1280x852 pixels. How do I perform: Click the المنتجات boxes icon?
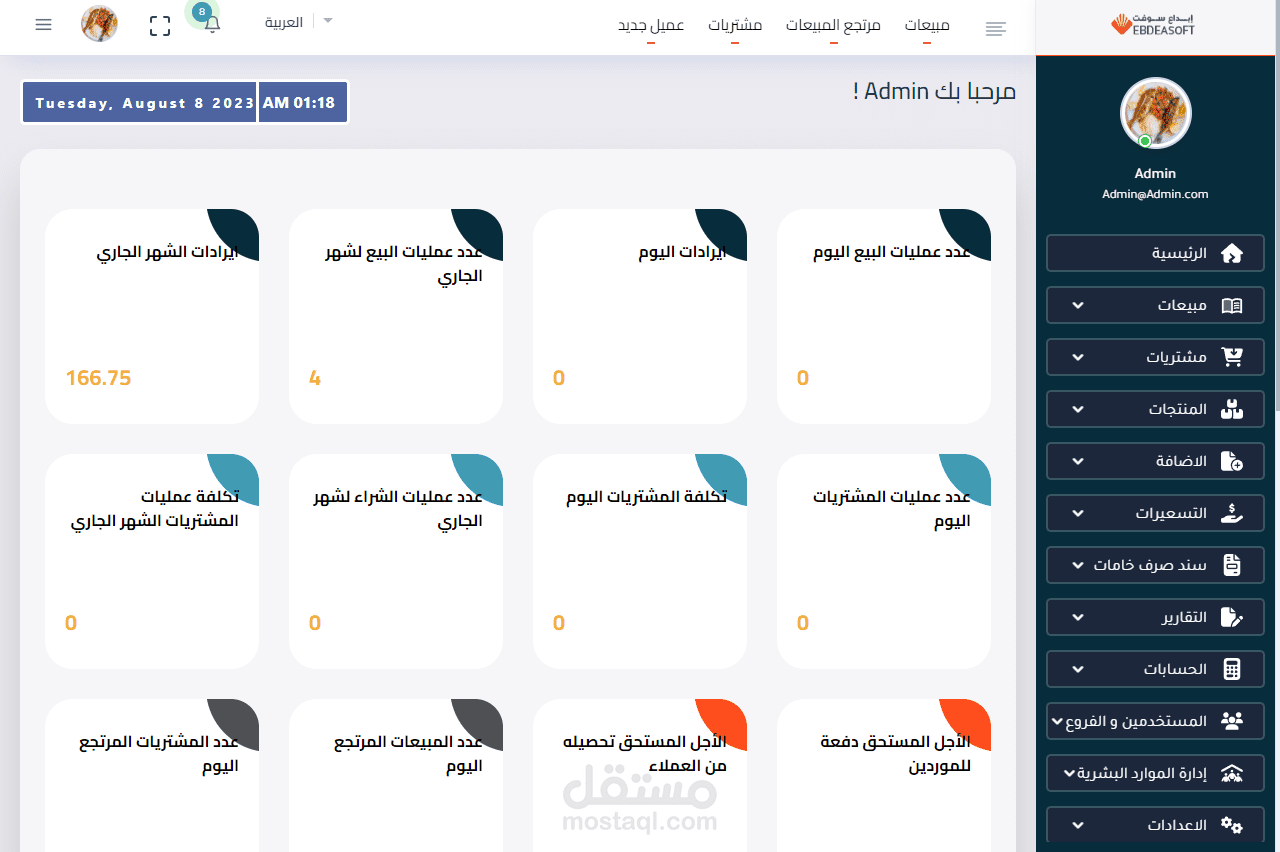[x=1232, y=409]
